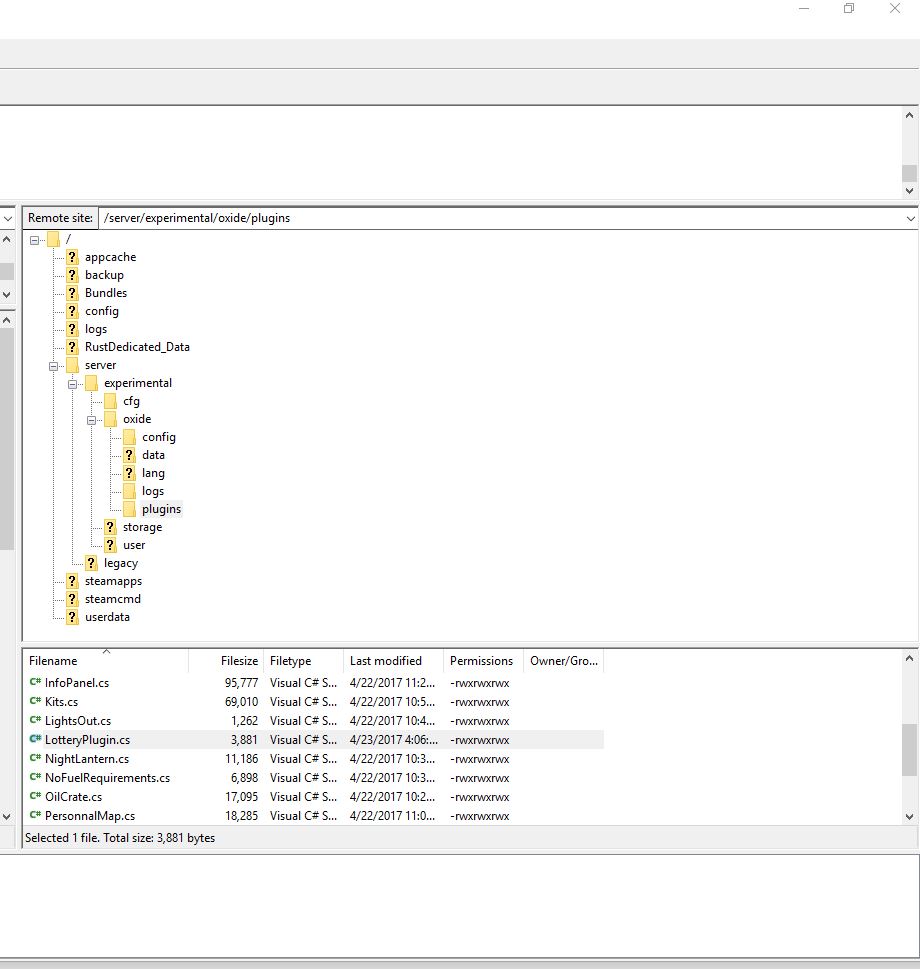Click the legacy folder icon
Screen dimensions: 920x969
point(91,563)
